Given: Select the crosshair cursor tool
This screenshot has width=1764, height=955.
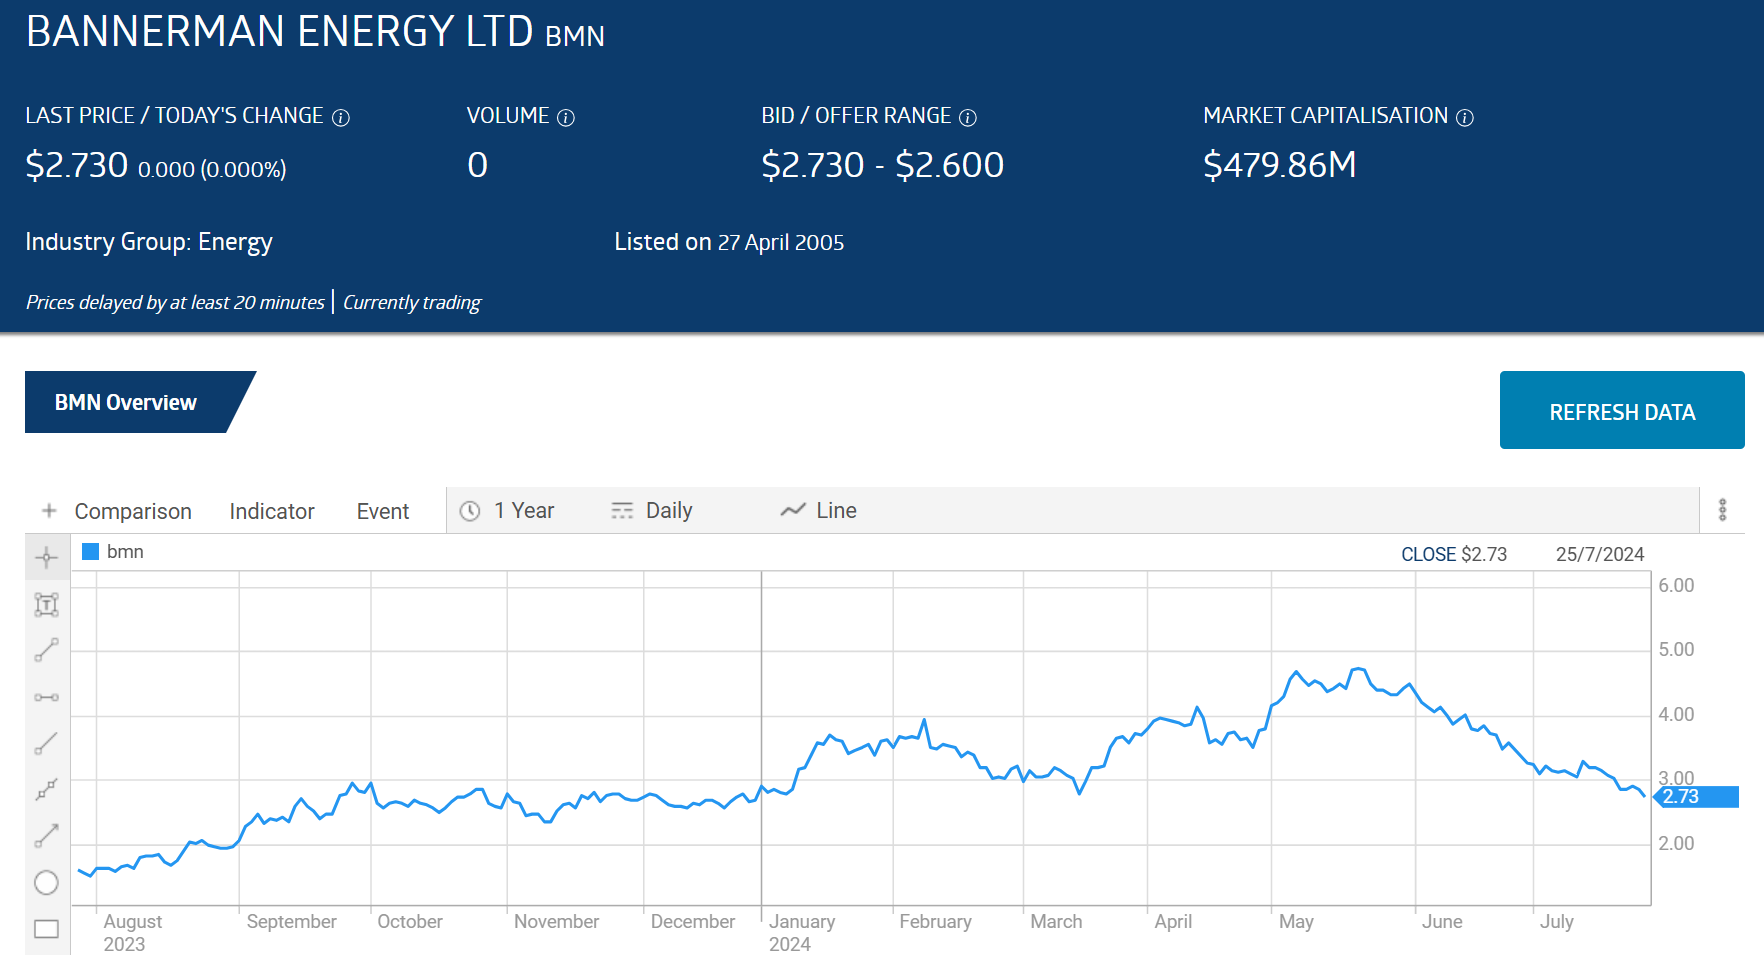Looking at the screenshot, I should [x=46, y=557].
